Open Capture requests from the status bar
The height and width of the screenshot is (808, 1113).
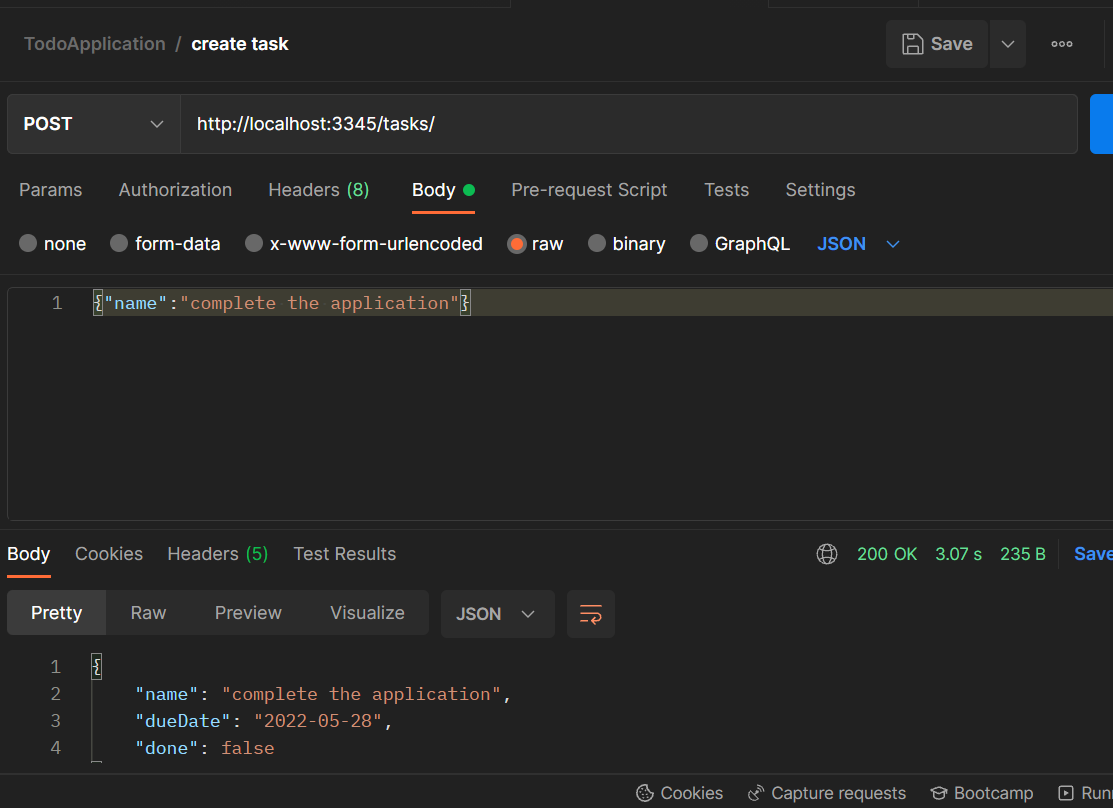(x=827, y=792)
